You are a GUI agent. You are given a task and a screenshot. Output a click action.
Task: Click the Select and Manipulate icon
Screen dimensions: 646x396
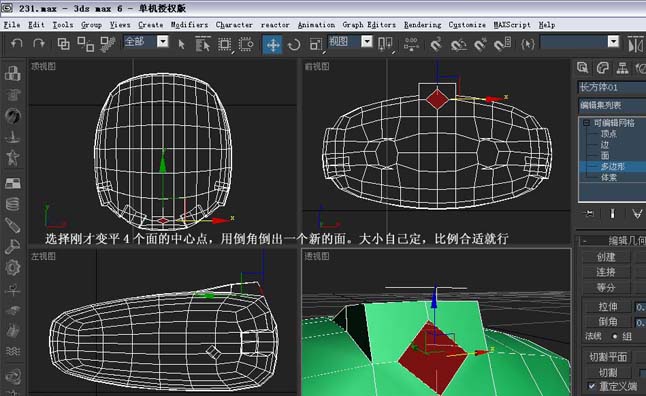click(412, 44)
